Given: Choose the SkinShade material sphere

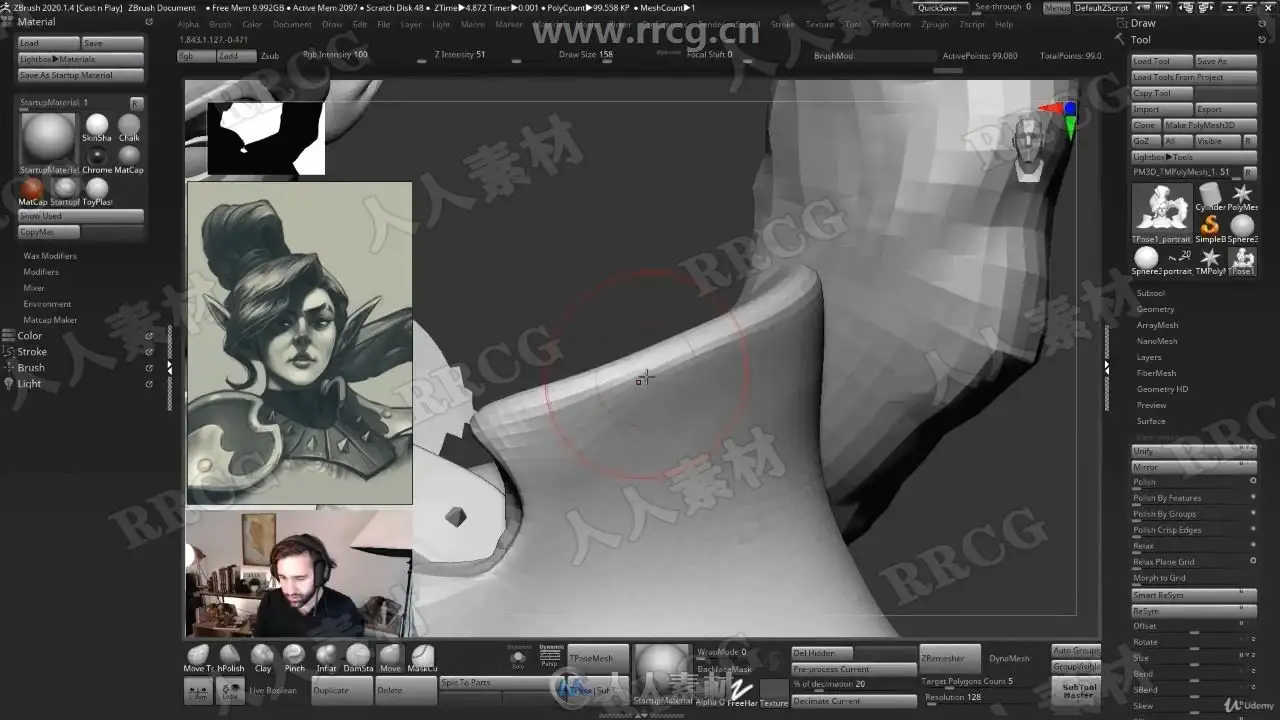Looking at the screenshot, I should click(97, 128).
